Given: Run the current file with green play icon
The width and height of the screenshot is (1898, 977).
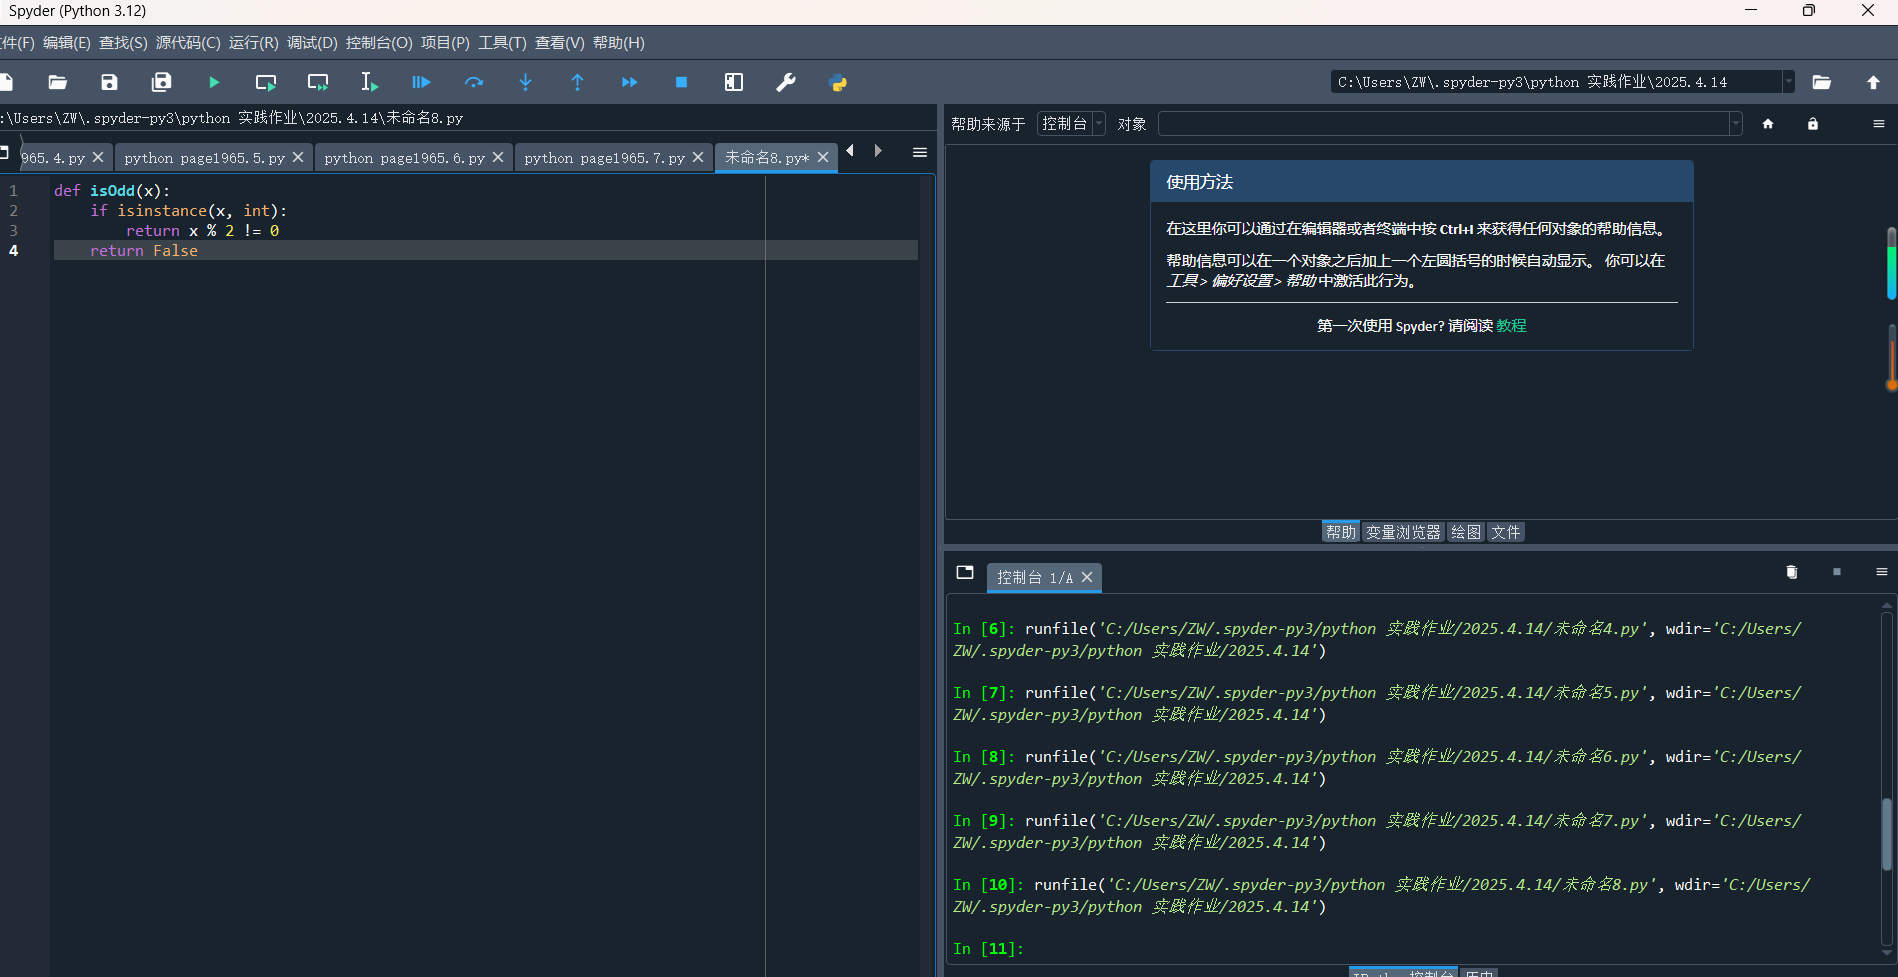Looking at the screenshot, I should [x=213, y=82].
